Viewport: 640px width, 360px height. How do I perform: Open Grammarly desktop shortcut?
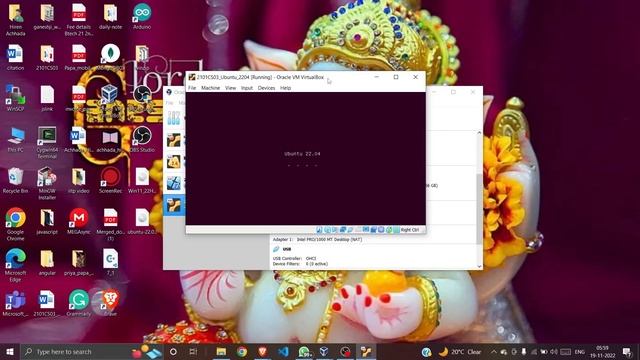[78, 304]
